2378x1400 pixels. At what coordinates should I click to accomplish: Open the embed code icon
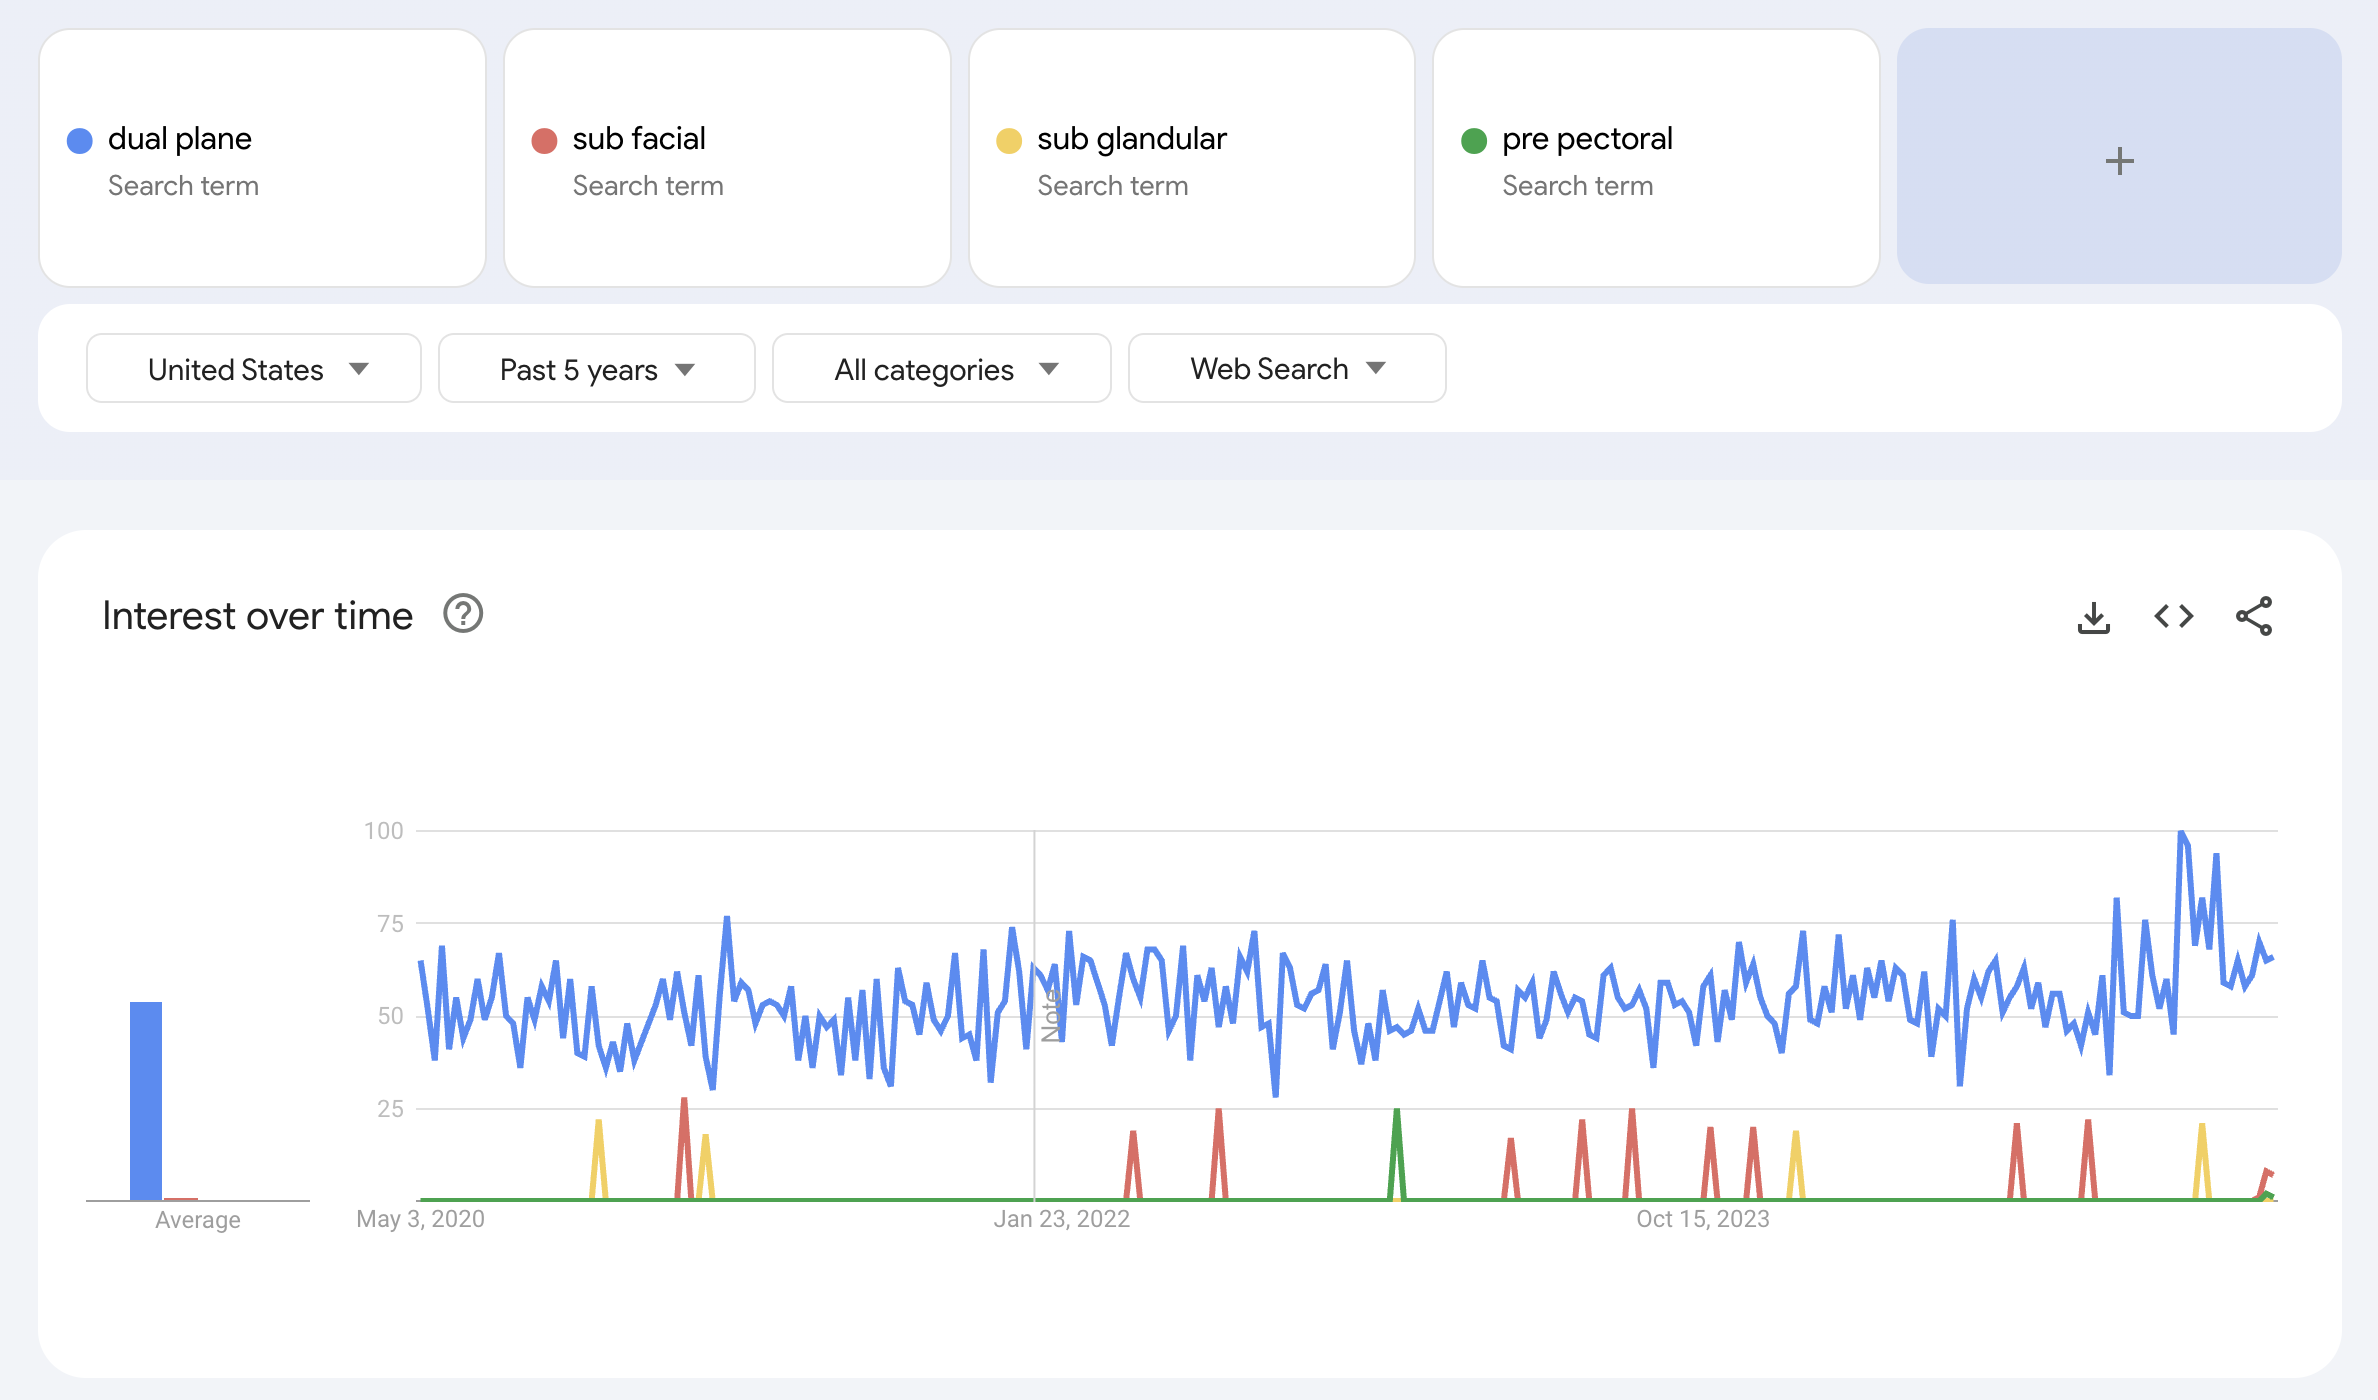pos(2173,616)
